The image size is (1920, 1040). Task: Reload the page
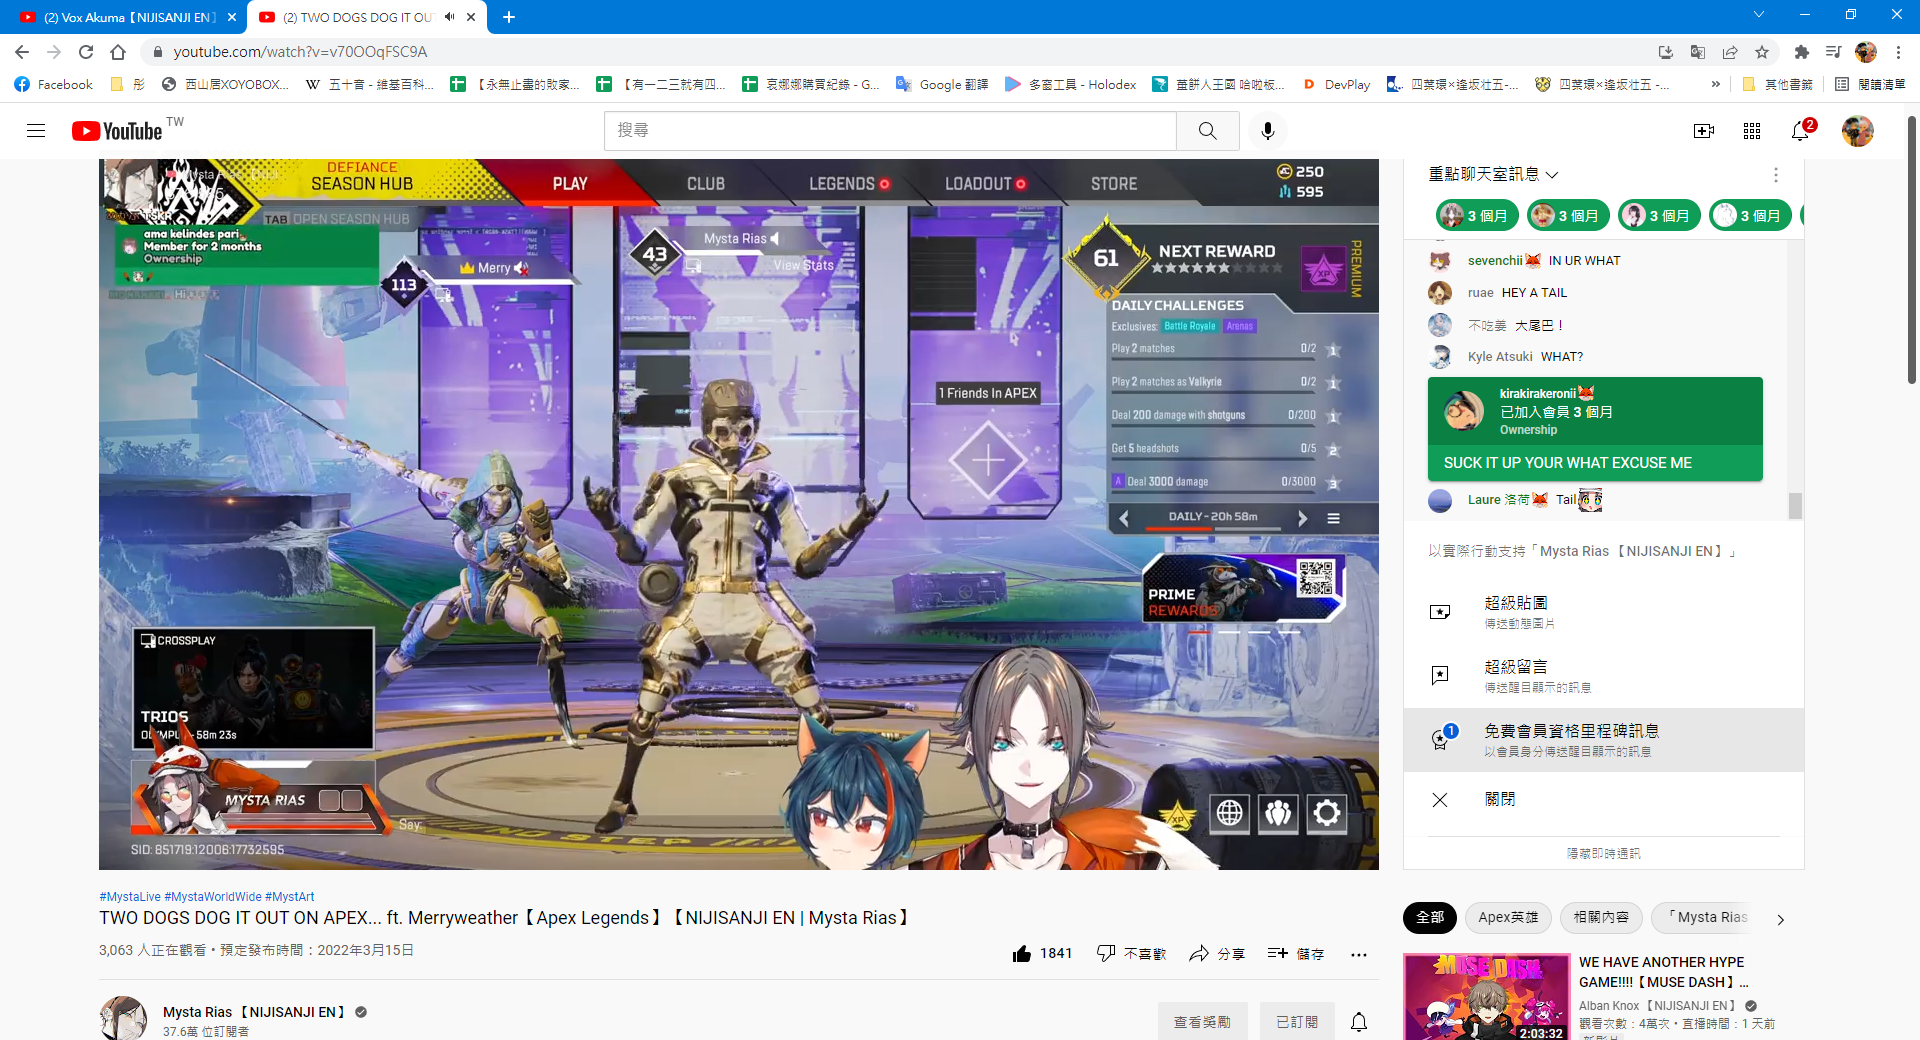click(86, 52)
